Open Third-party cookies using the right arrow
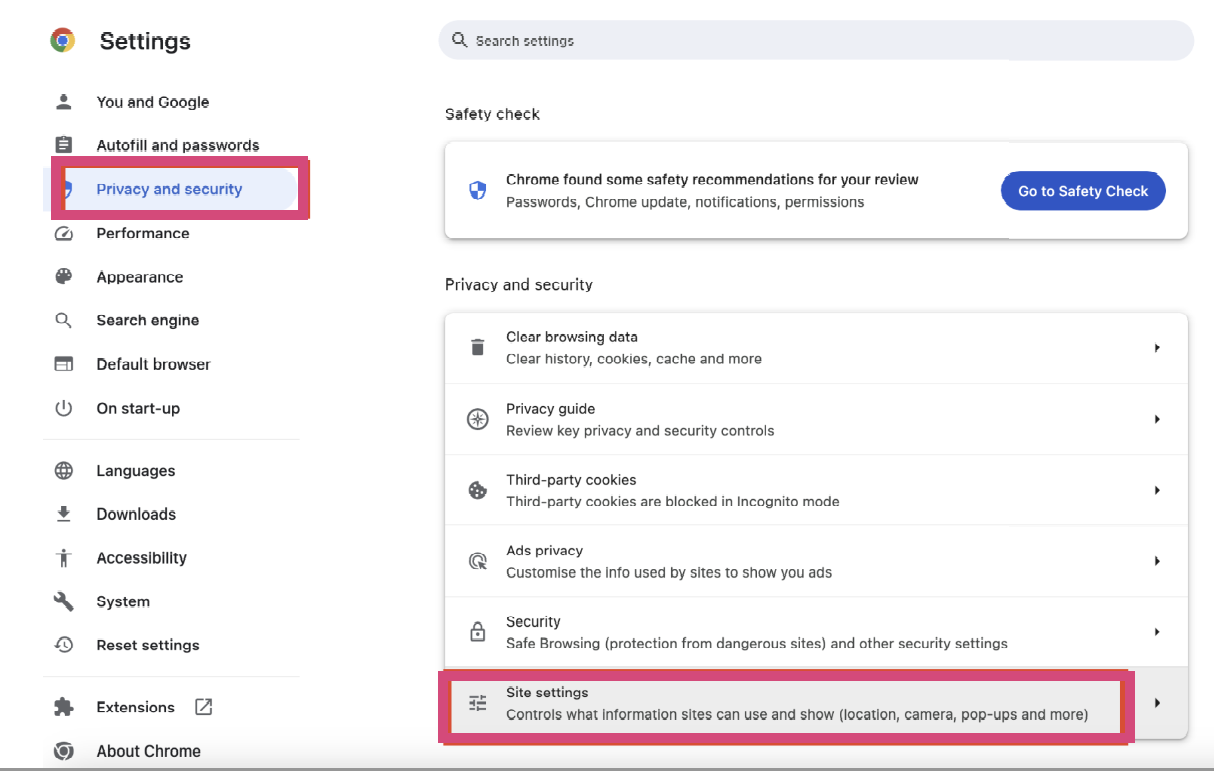1214x771 pixels. click(1157, 490)
